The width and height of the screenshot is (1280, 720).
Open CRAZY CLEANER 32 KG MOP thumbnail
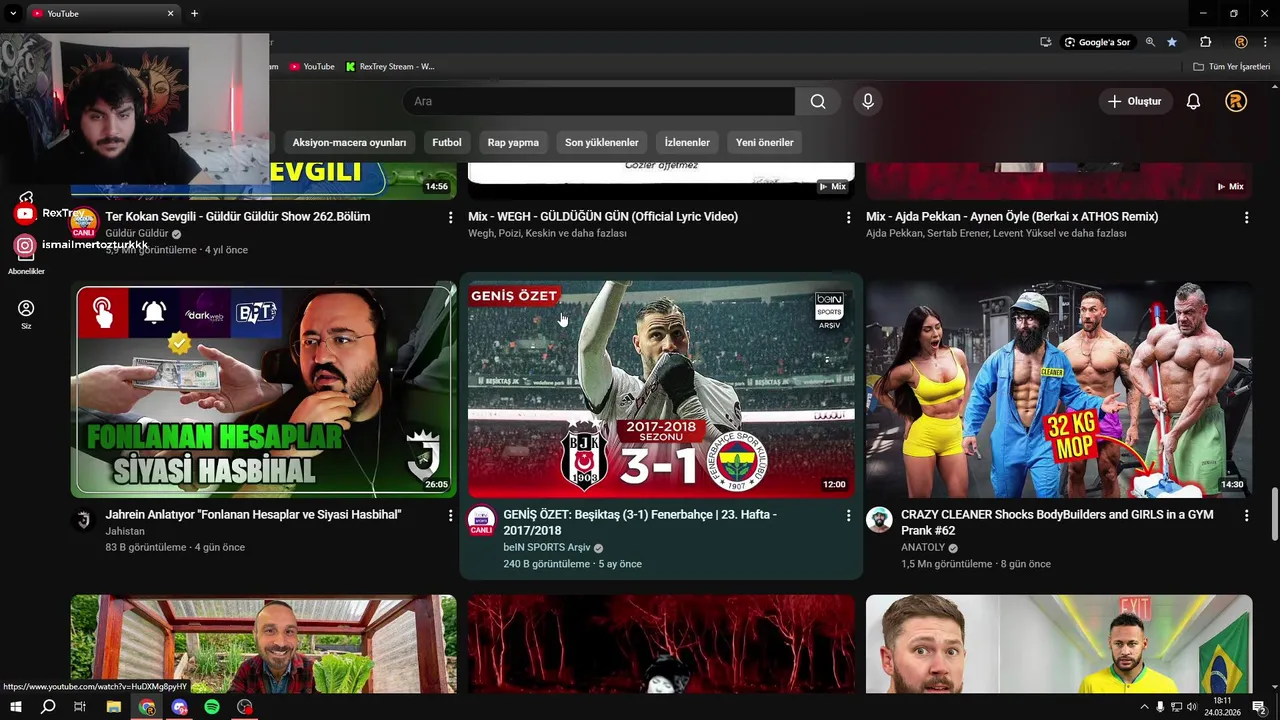[1059, 390]
